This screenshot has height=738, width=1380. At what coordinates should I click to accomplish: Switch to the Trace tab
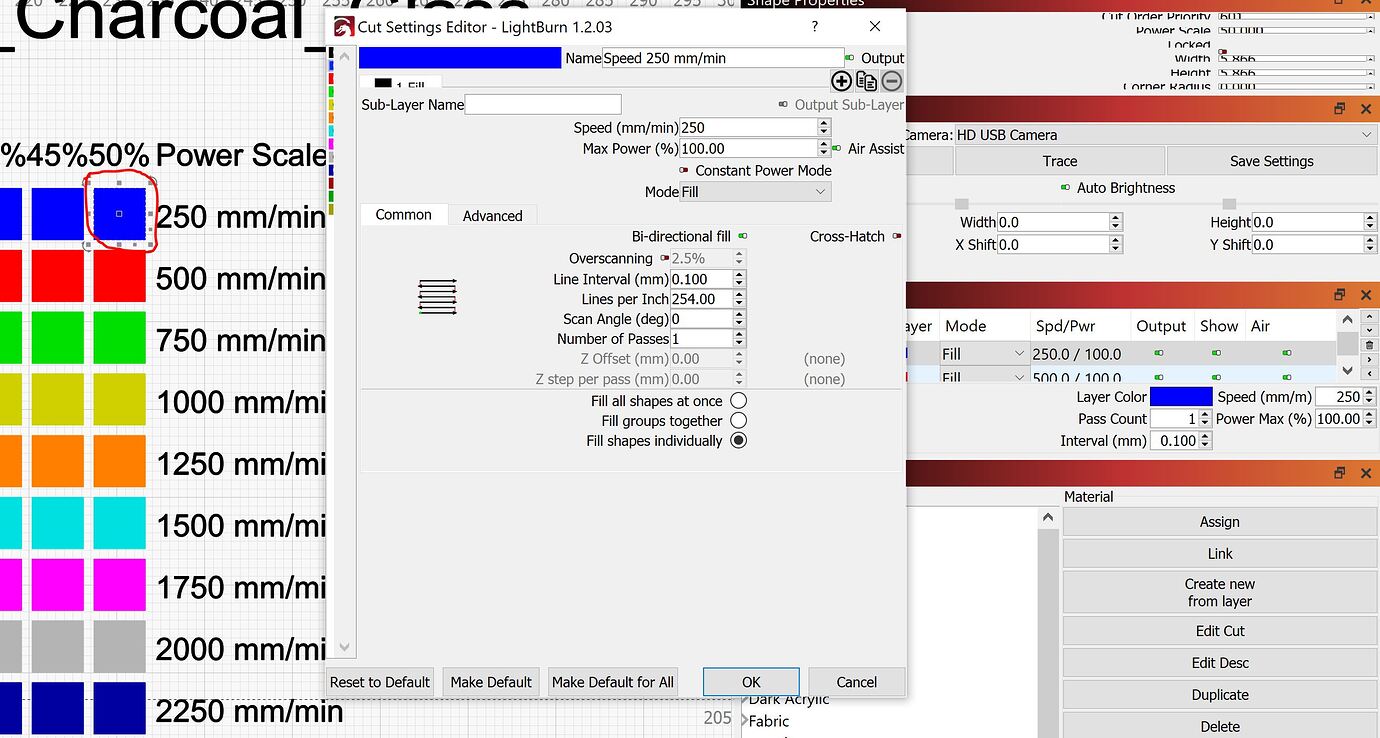(1059, 160)
